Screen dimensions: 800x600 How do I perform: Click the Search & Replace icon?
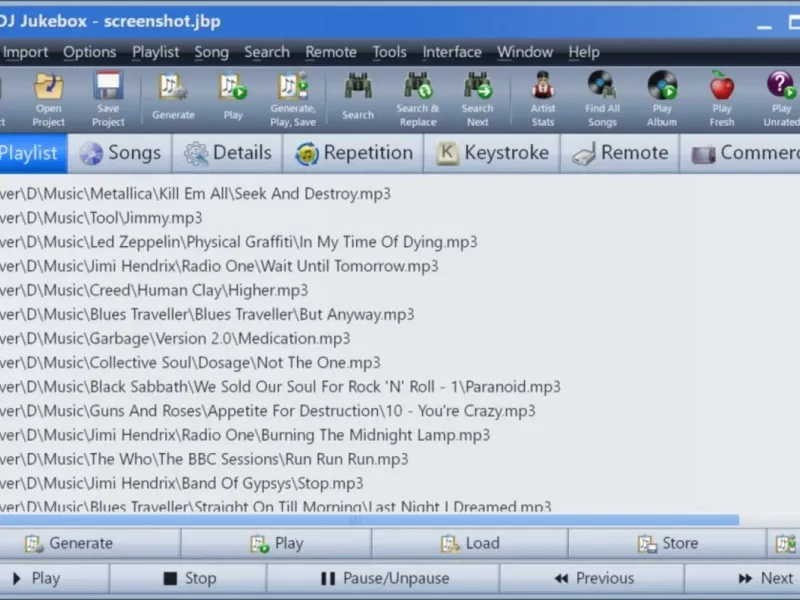point(418,99)
